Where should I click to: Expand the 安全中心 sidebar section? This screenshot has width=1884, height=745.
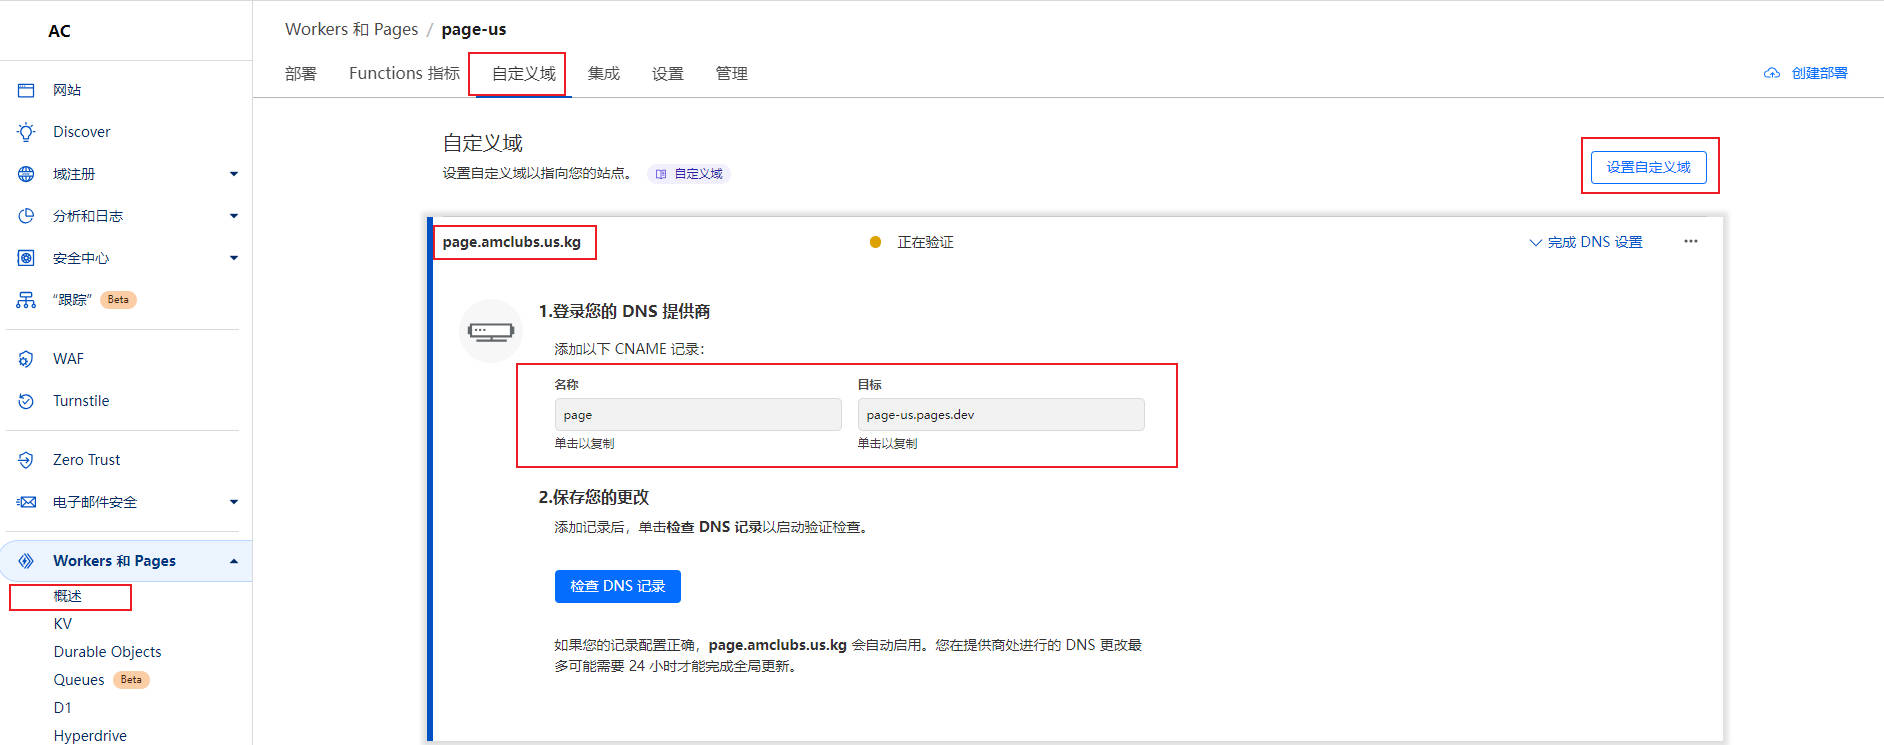[x=234, y=258]
